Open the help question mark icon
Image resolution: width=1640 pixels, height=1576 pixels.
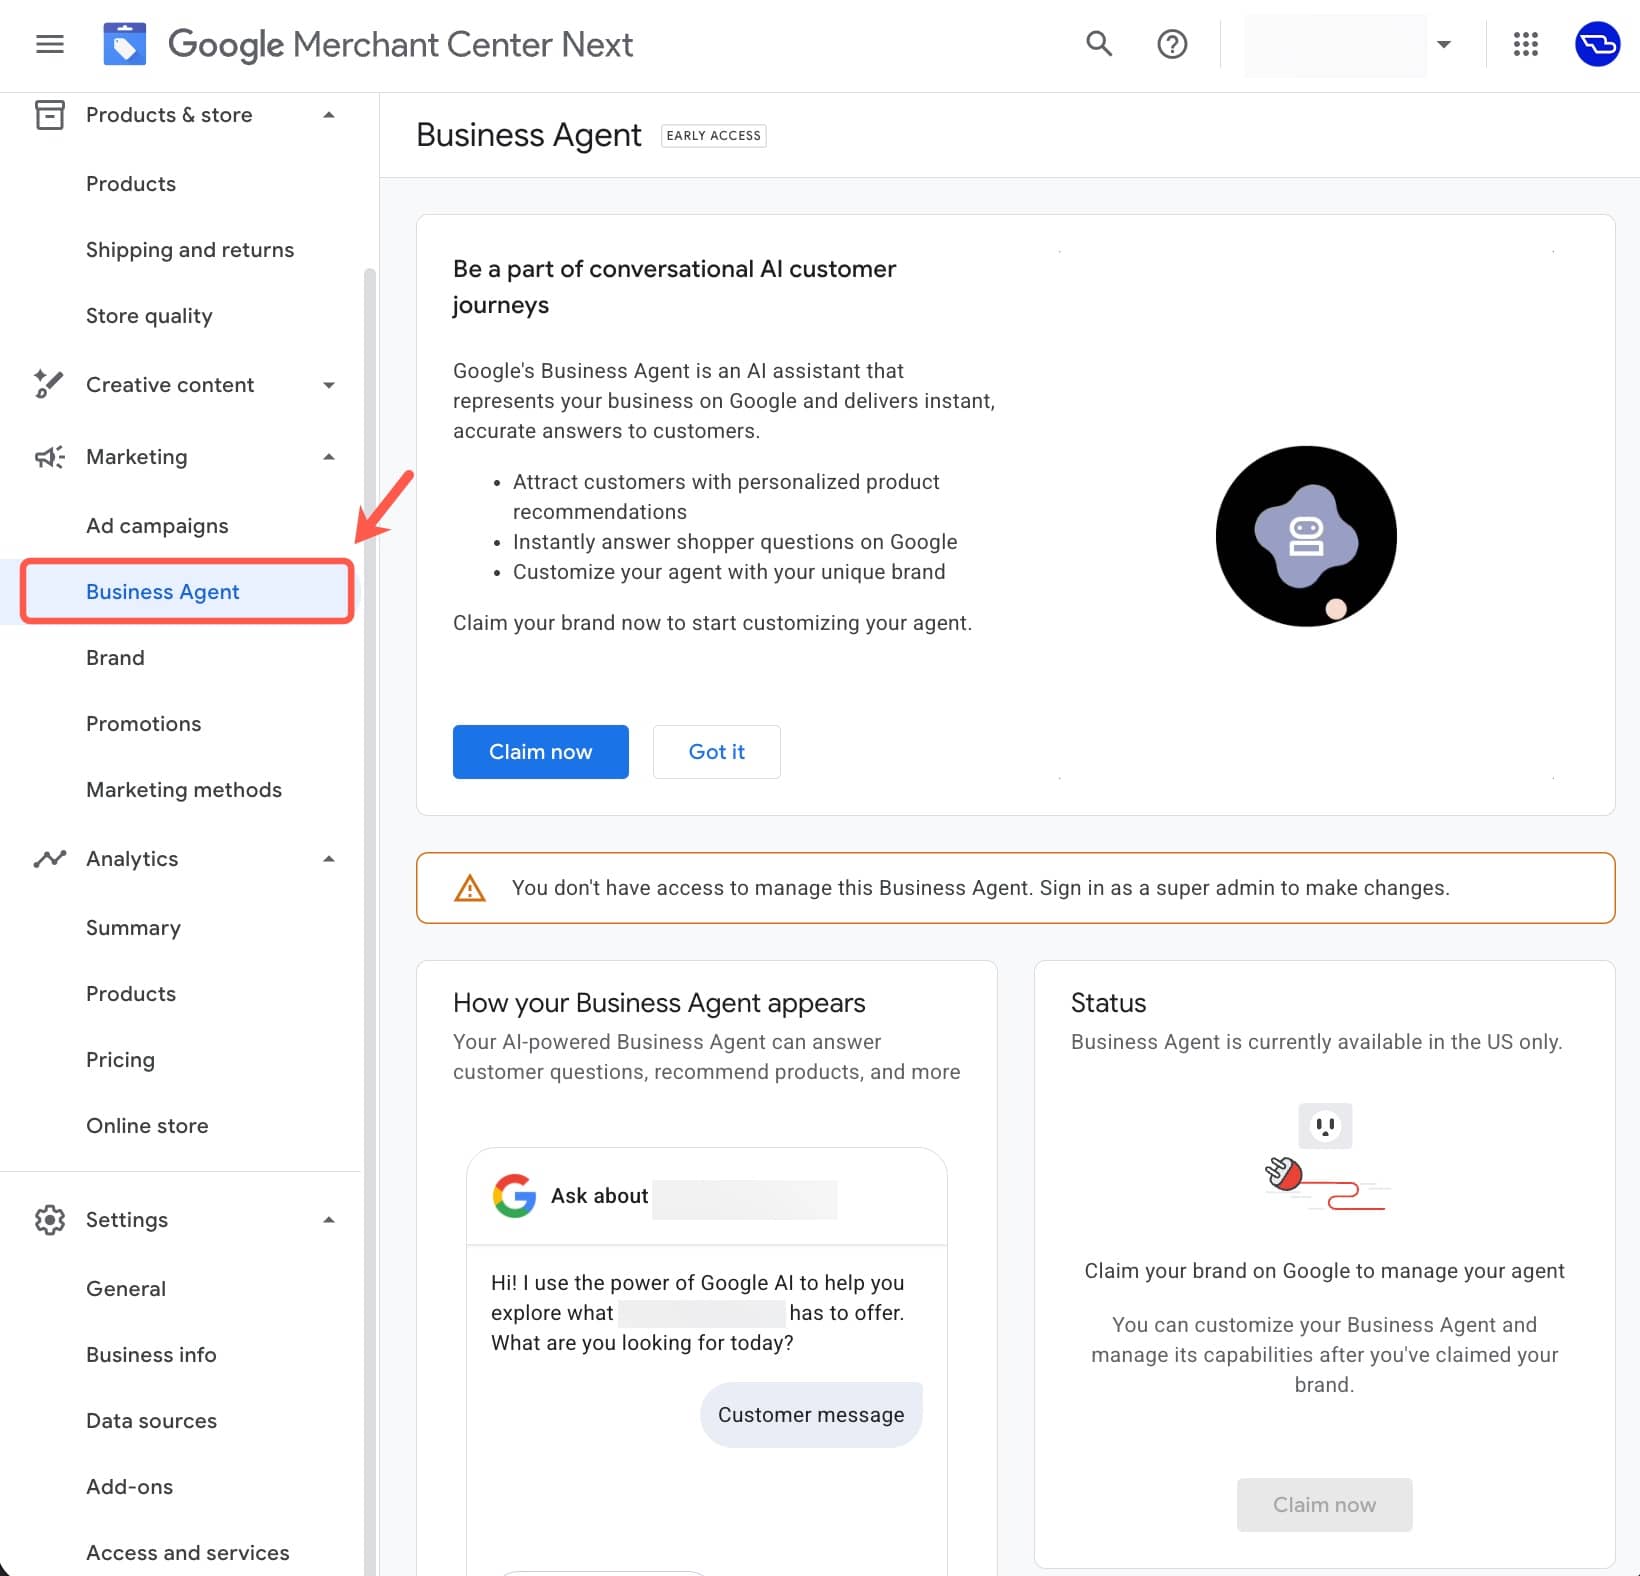[x=1171, y=44]
